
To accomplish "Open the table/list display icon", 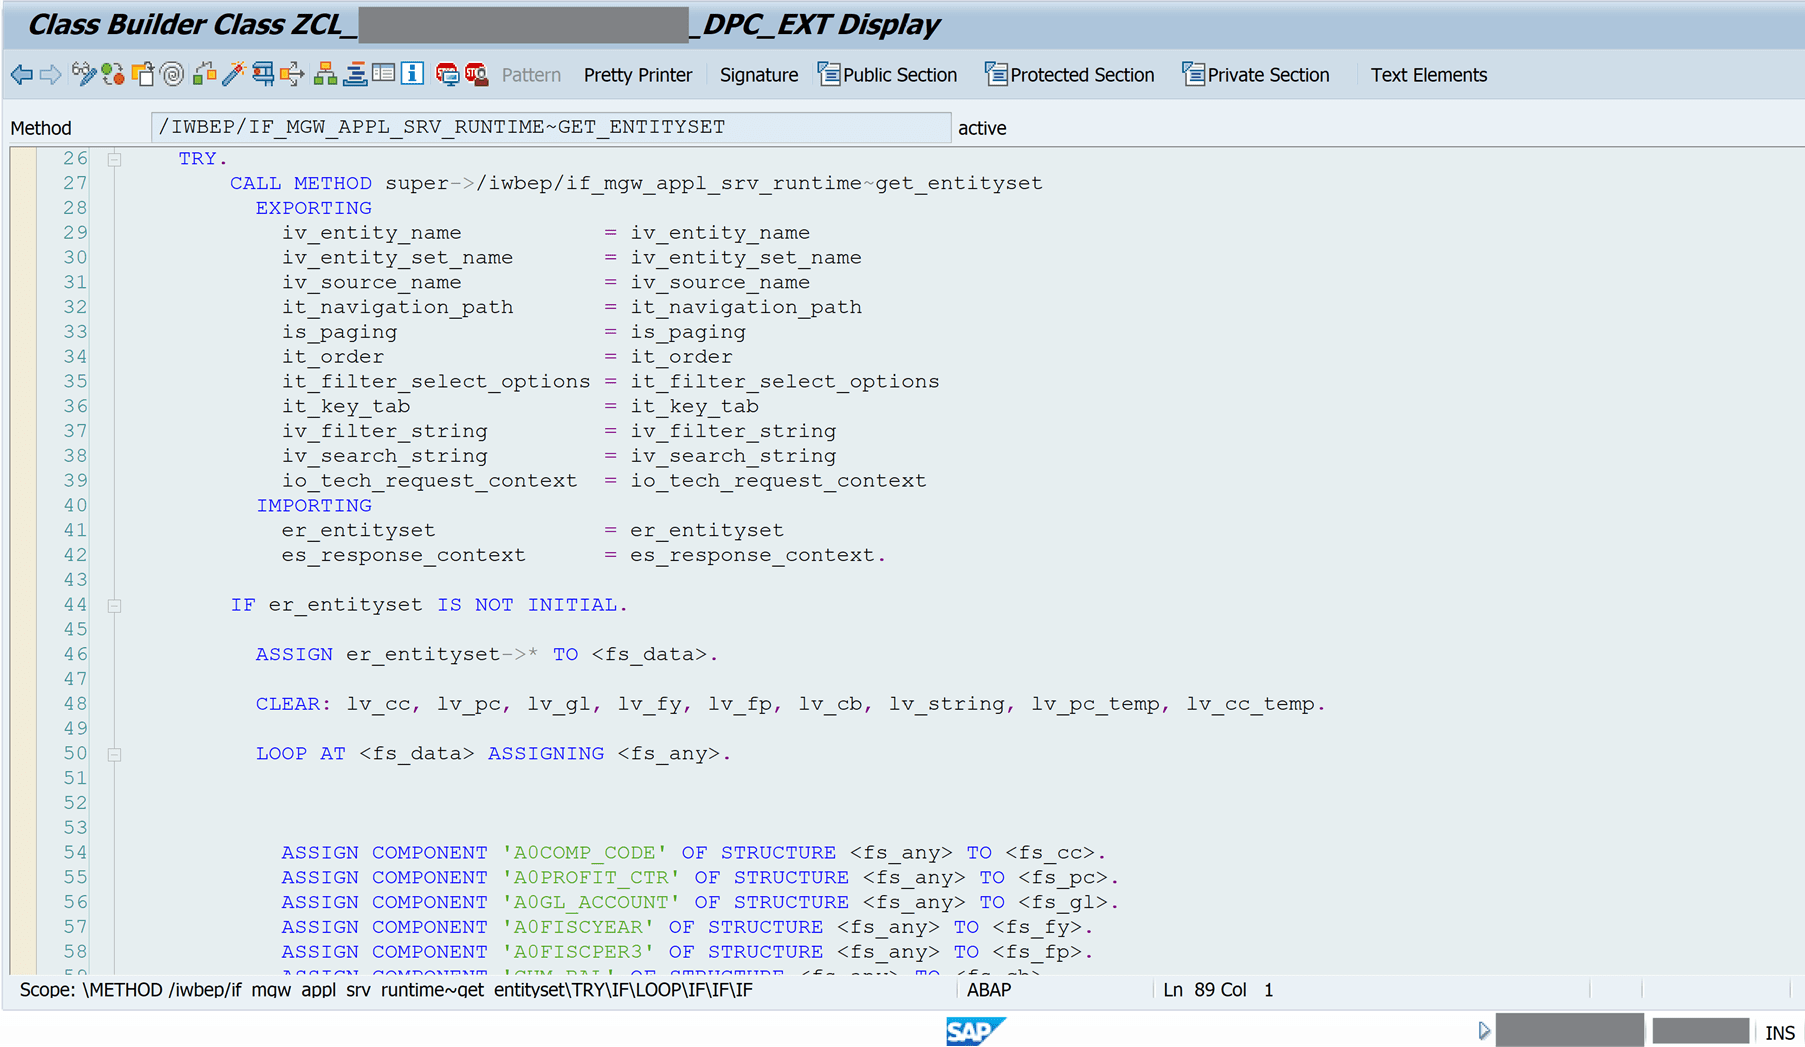I will pos(384,74).
